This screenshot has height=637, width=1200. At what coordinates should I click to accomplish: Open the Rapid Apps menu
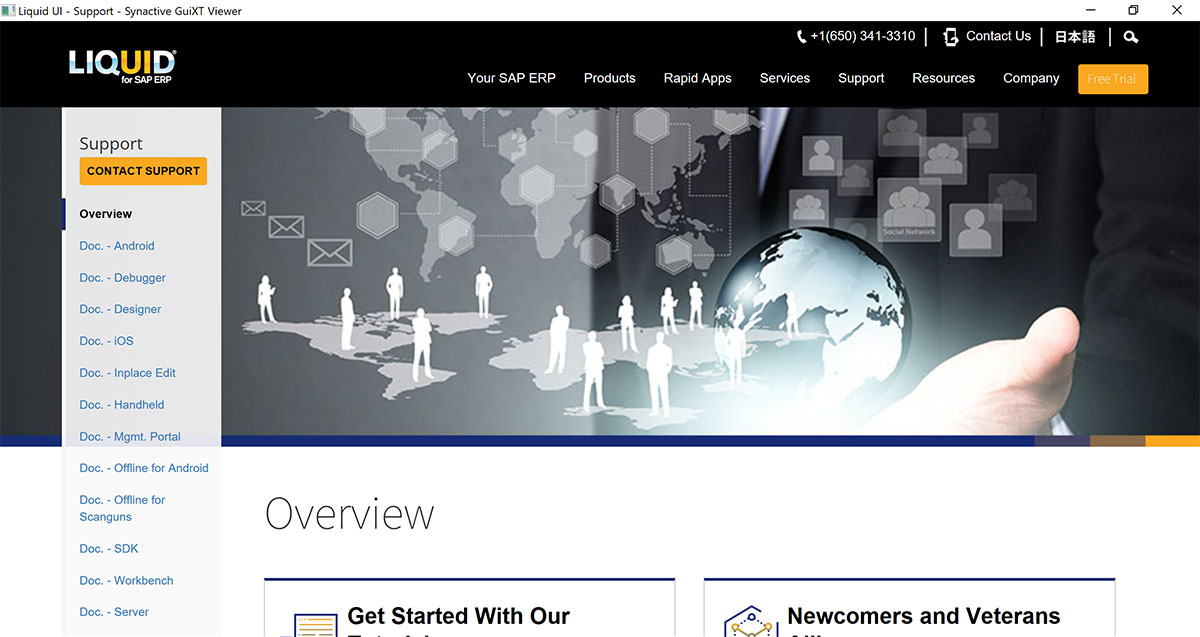(x=698, y=78)
